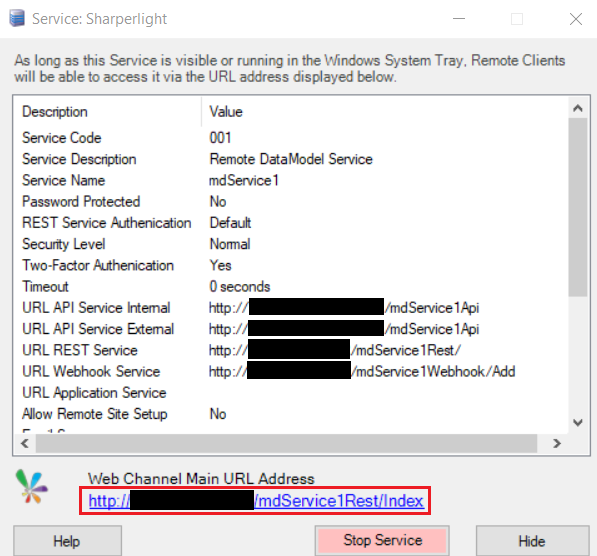Select the REST Service Authenication row label

107,223
